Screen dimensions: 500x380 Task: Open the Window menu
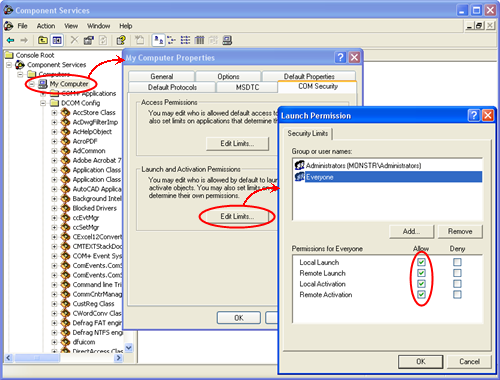[x=98, y=26]
